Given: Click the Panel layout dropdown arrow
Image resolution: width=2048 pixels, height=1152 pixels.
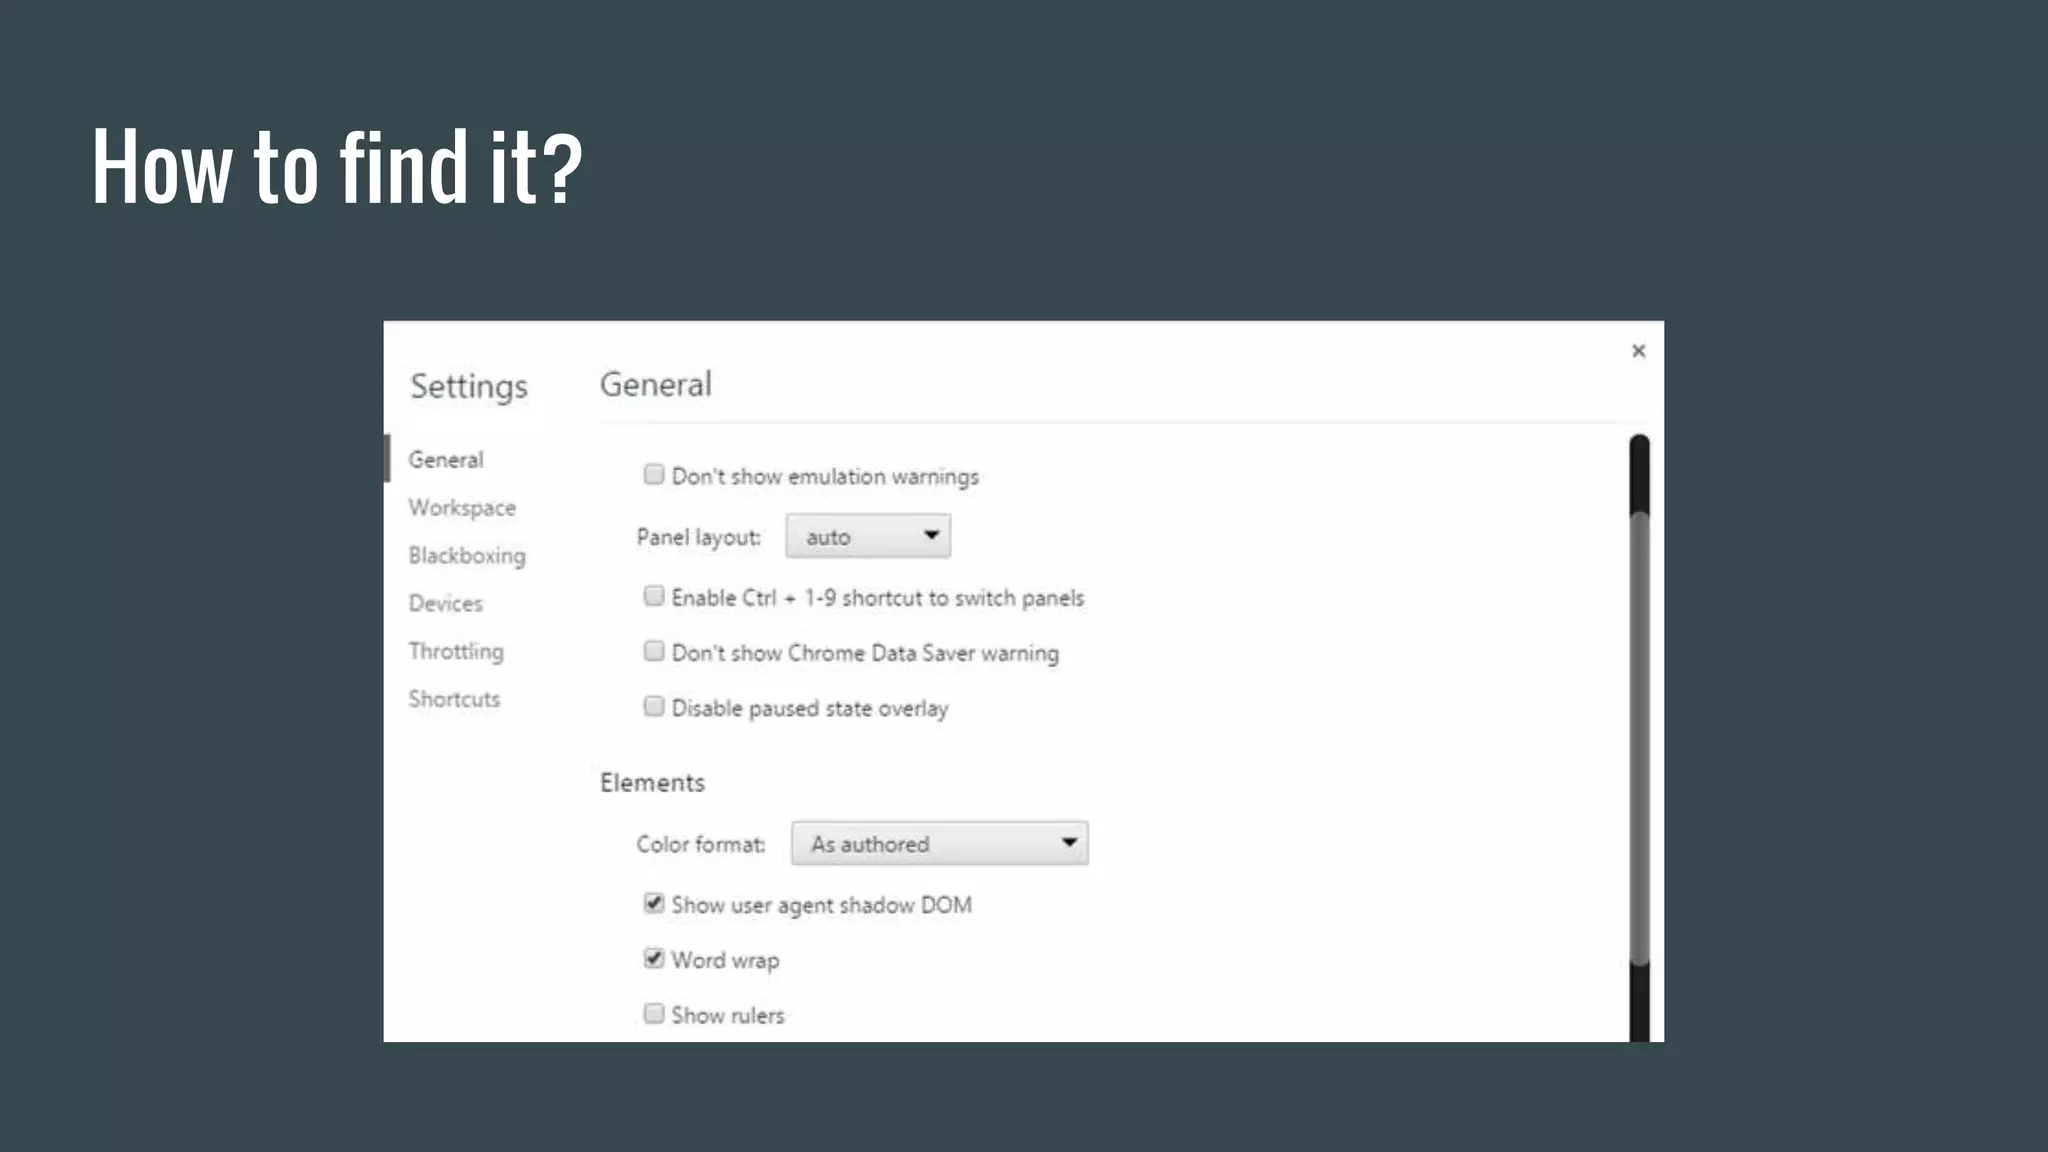Looking at the screenshot, I should tap(931, 536).
